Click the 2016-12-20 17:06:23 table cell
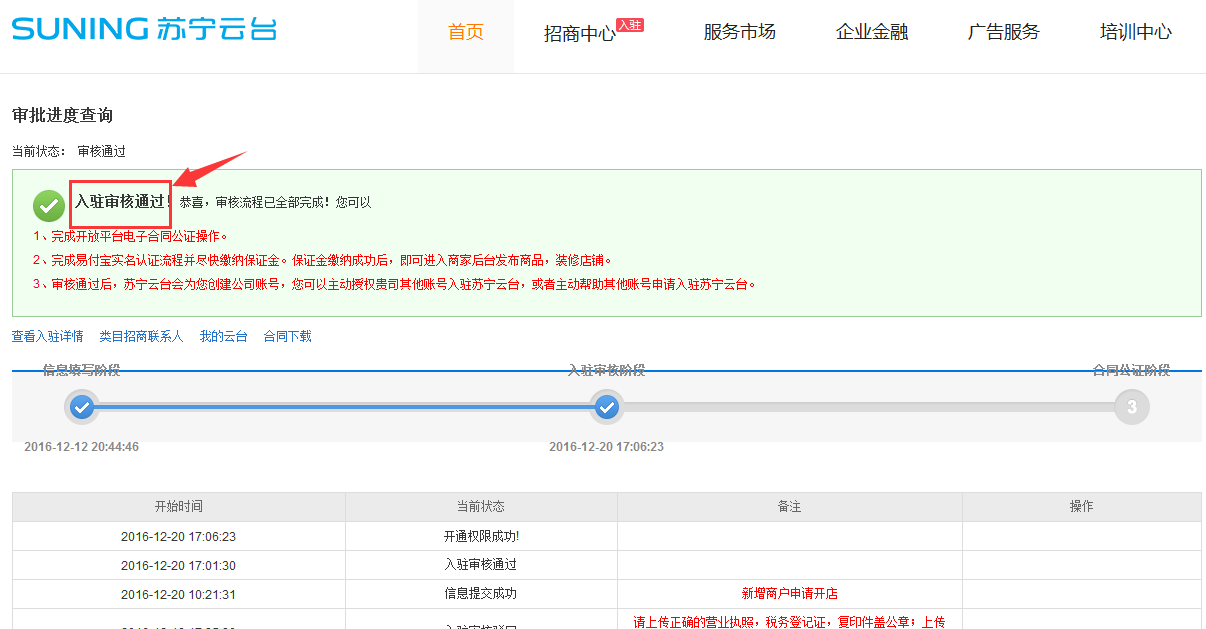Viewport: 1206px width, 629px height. coord(179,536)
